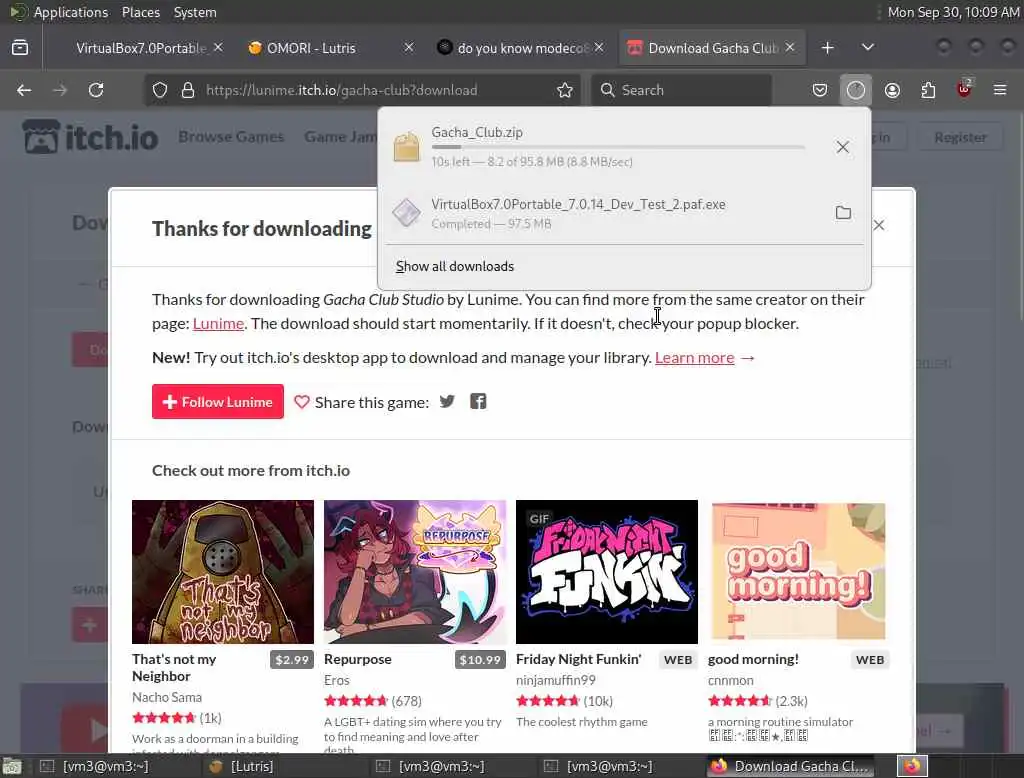Viewport: 1024px width, 778px height.
Task: Click the Register button
Action: tap(960, 137)
